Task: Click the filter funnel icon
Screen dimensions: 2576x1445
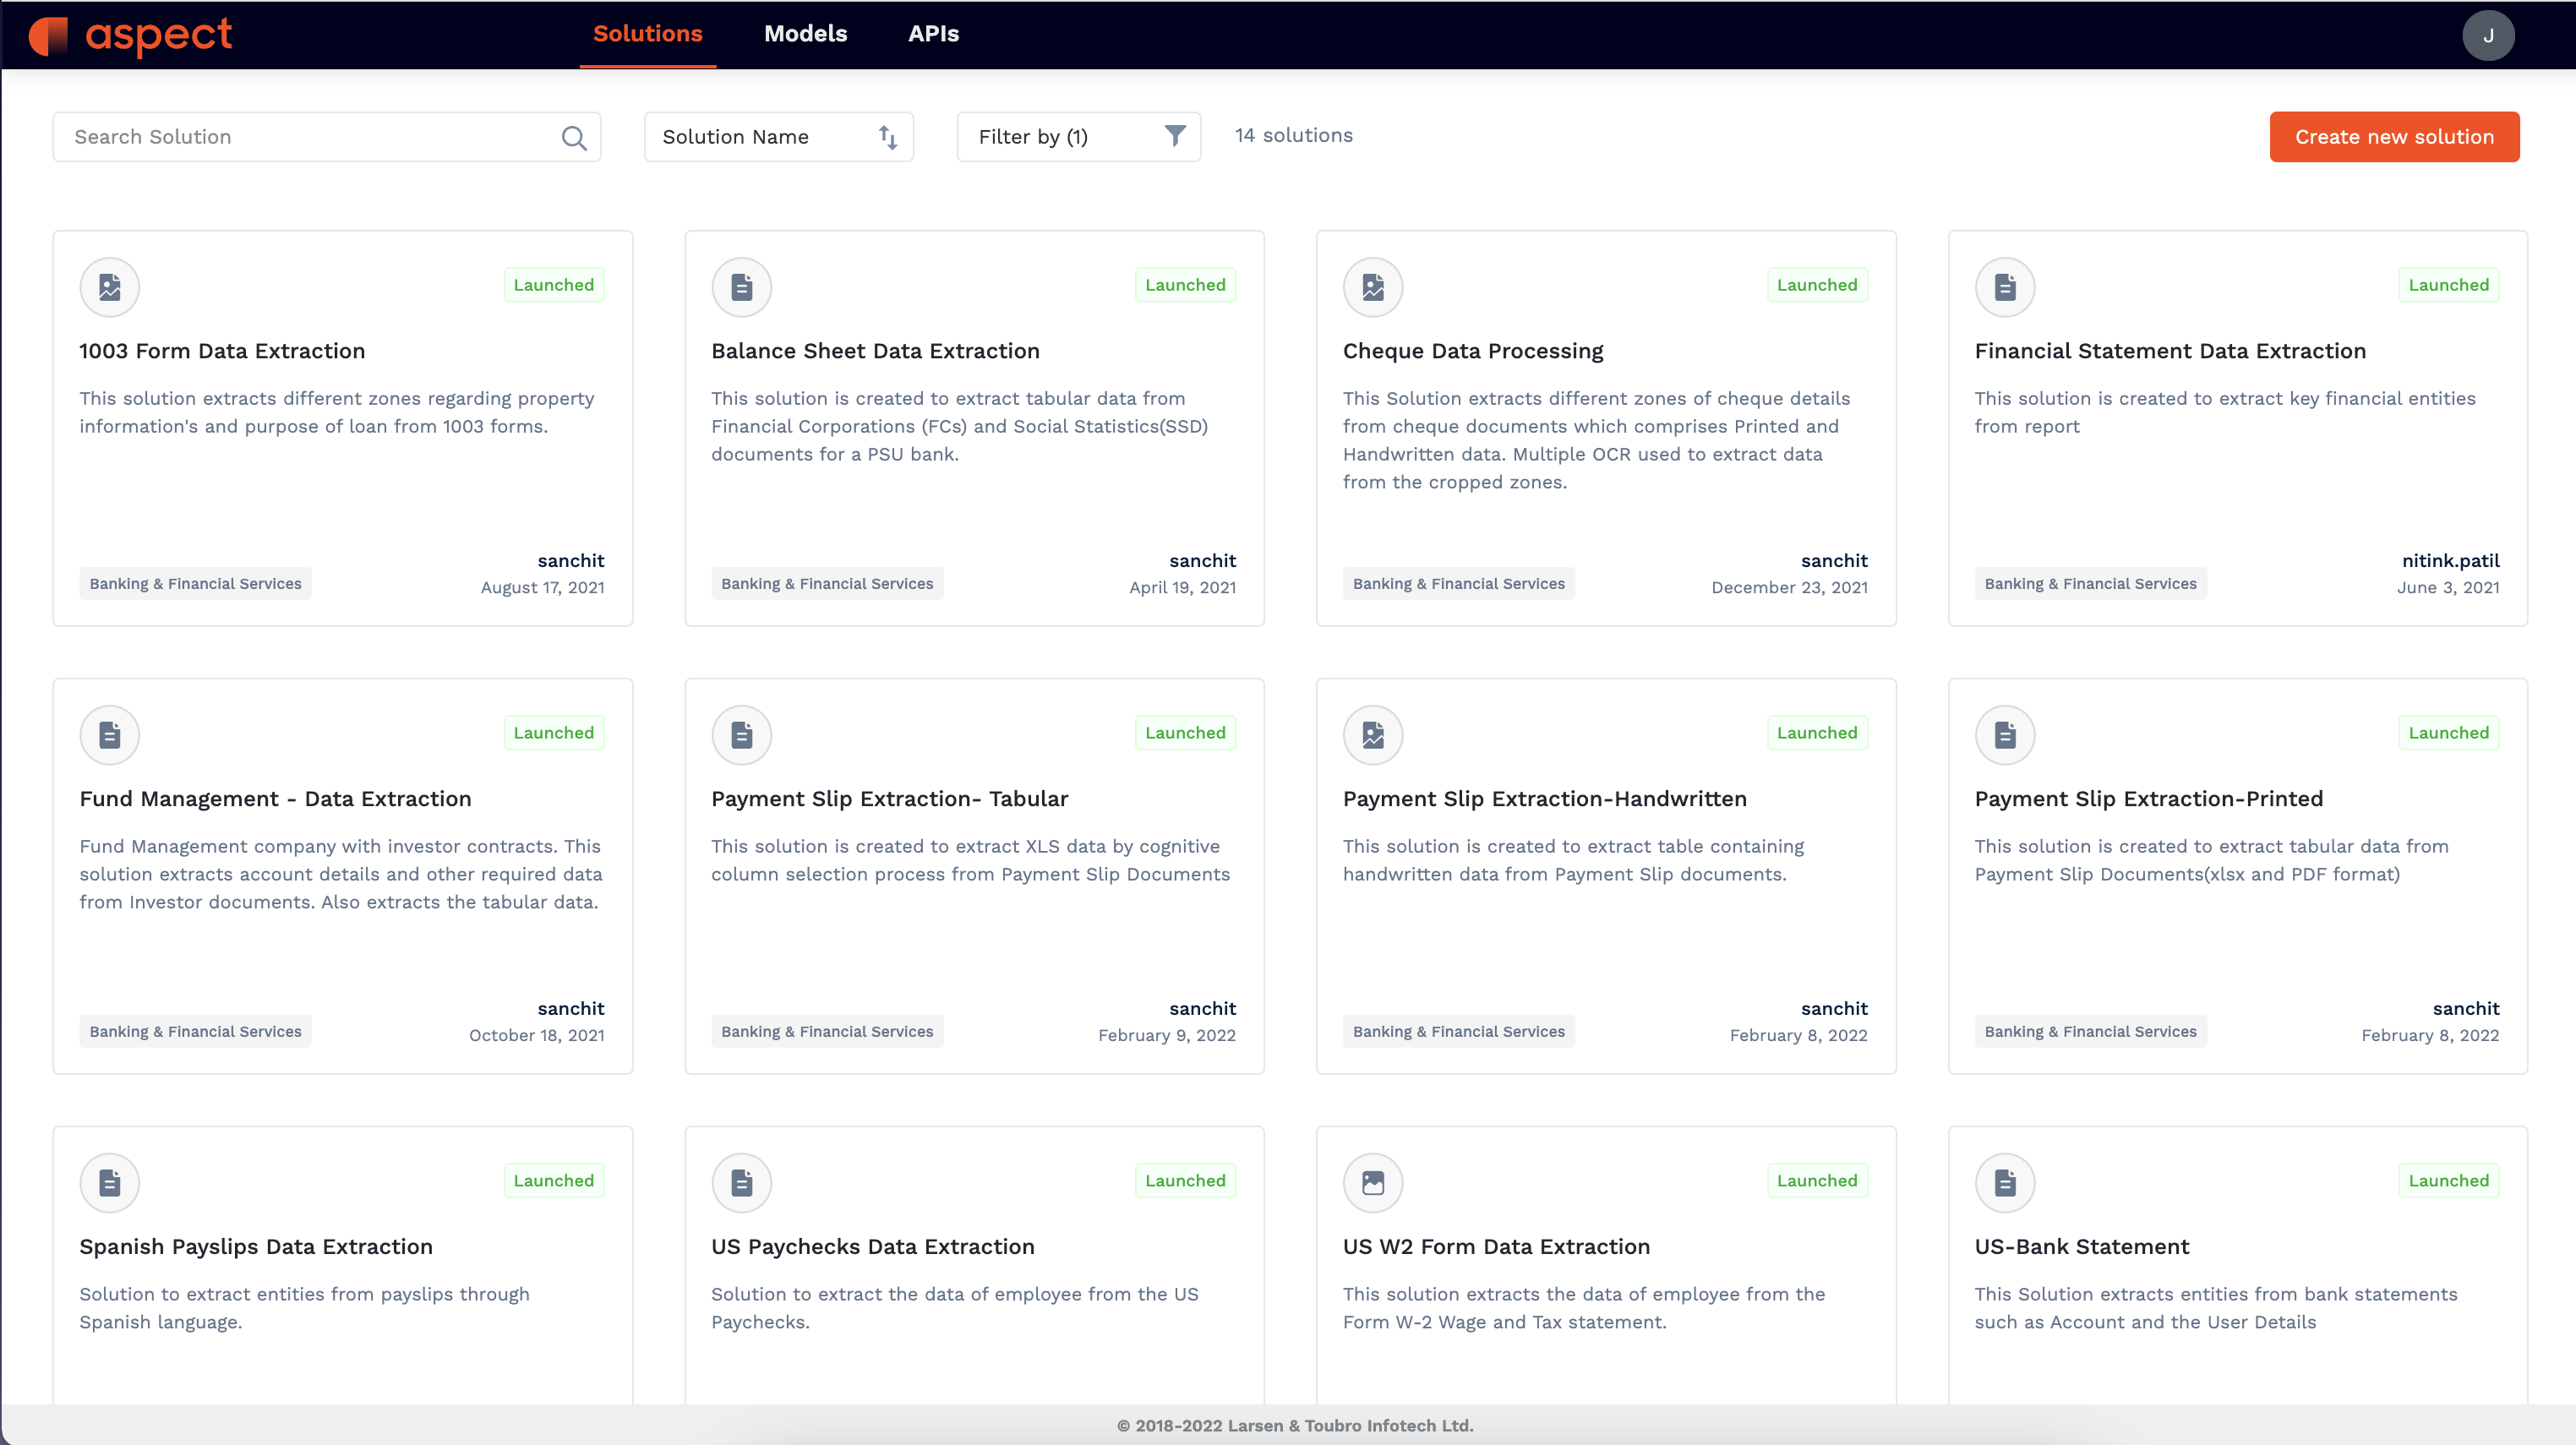Action: click(1176, 136)
